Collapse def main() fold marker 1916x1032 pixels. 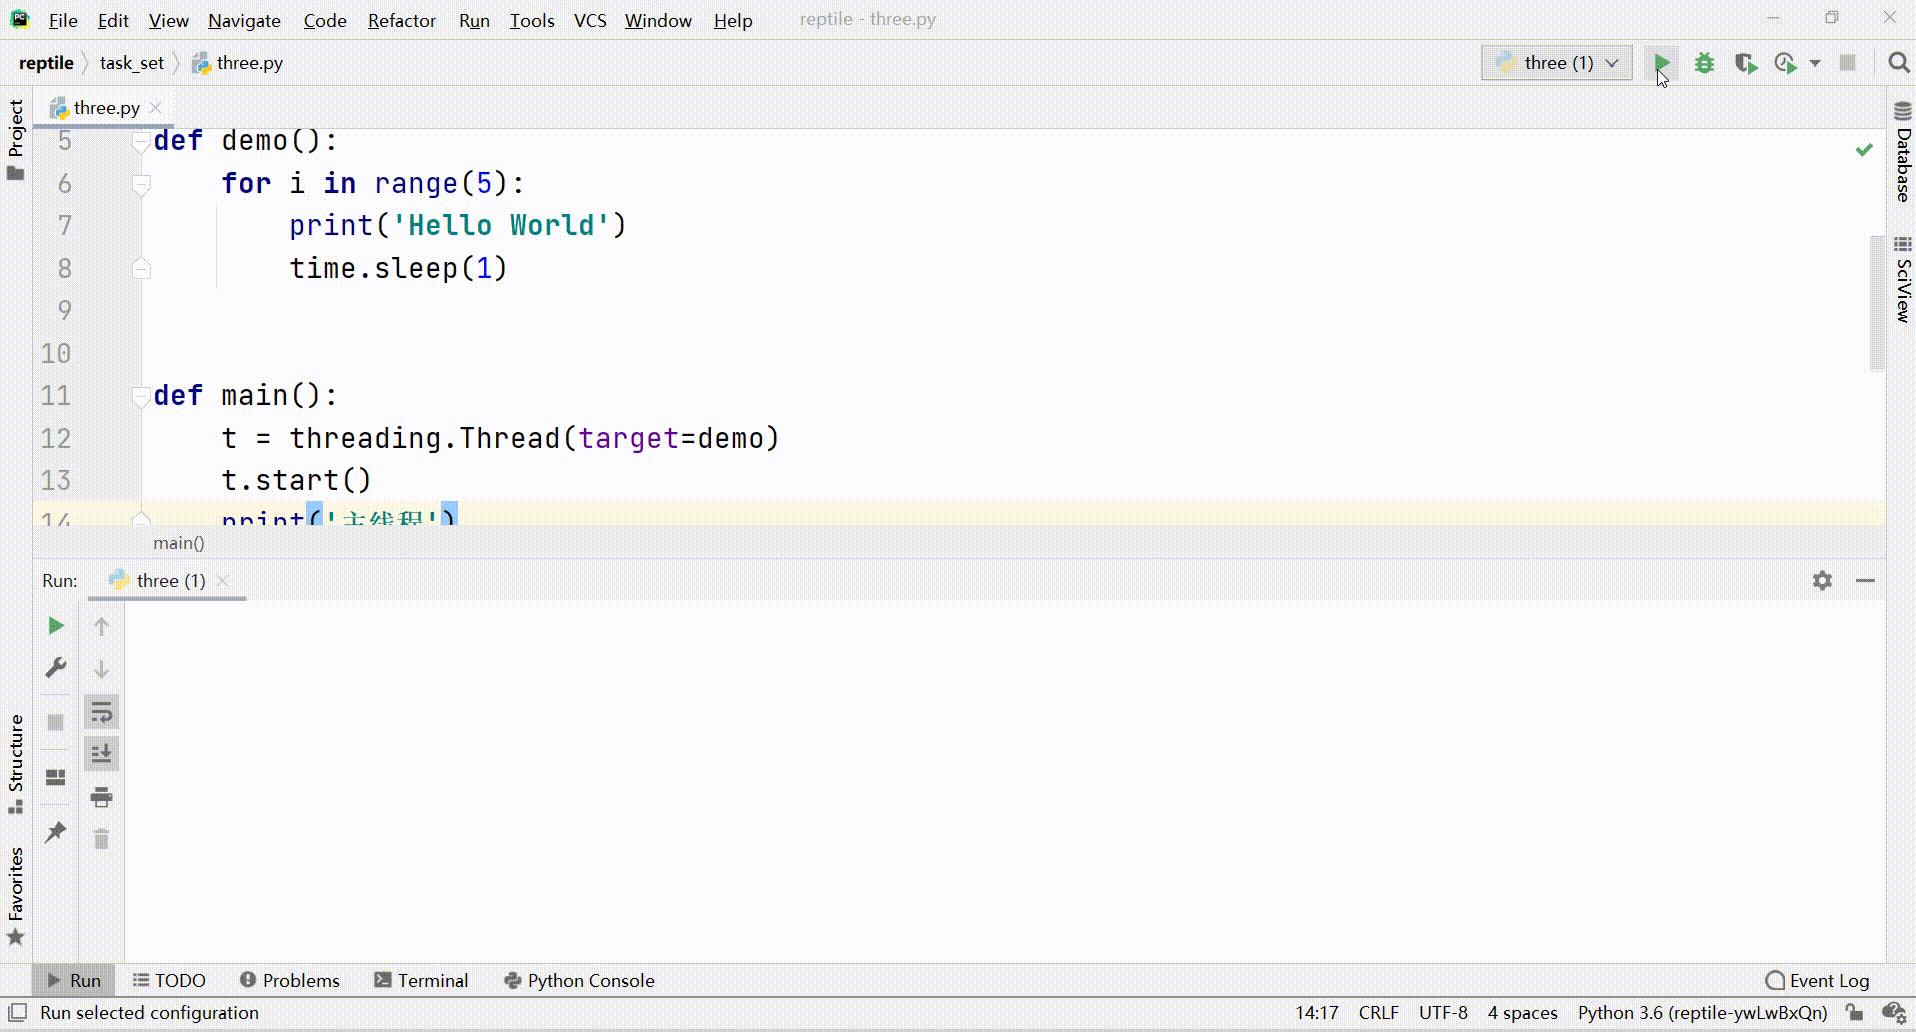pos(141,396)
